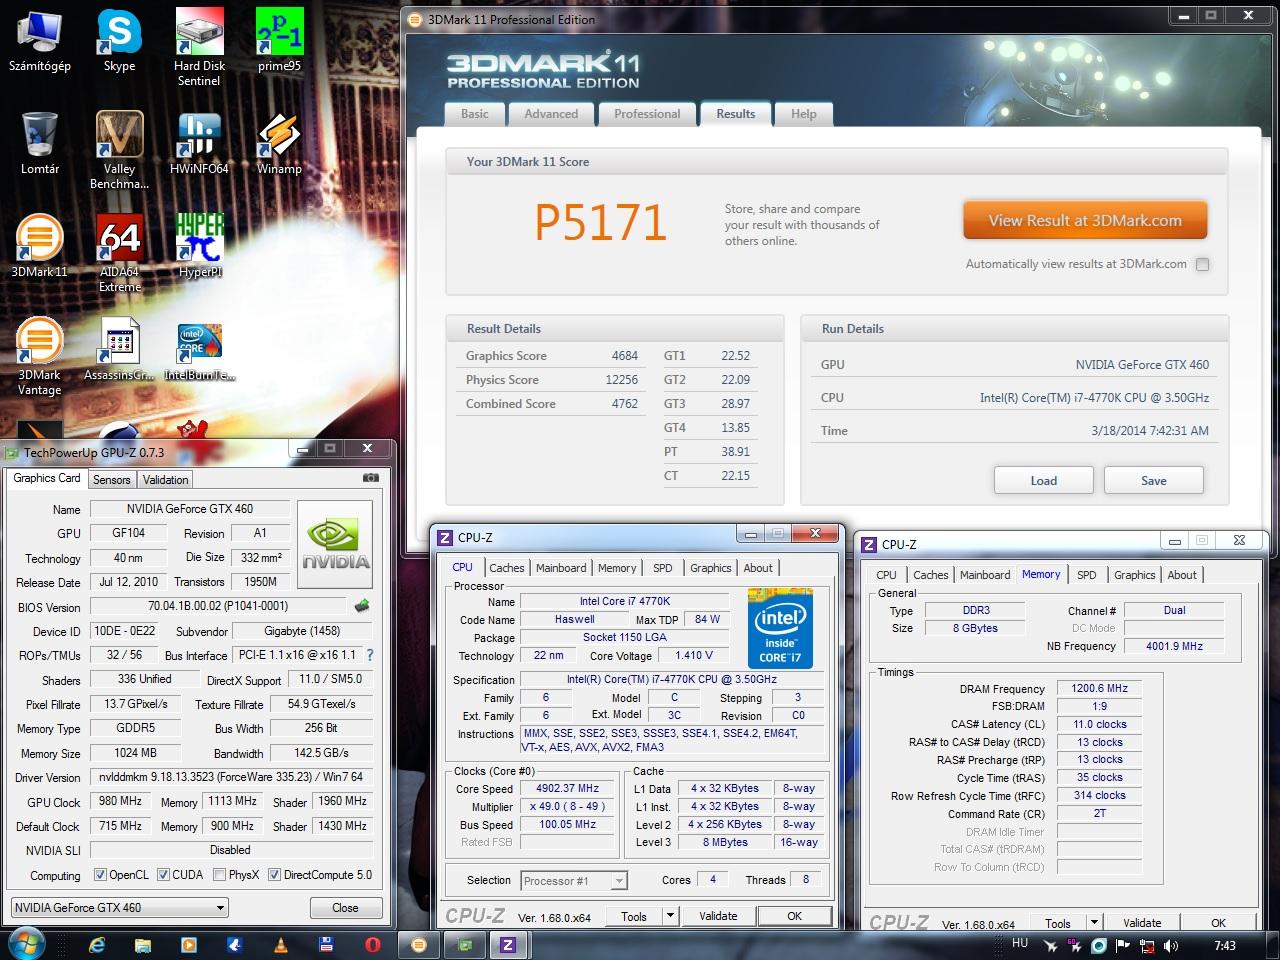The height and width of the screenshot is (960, 1280).
Task: Click the HU language indicator in taskbar
Action: click(1020, 942)
